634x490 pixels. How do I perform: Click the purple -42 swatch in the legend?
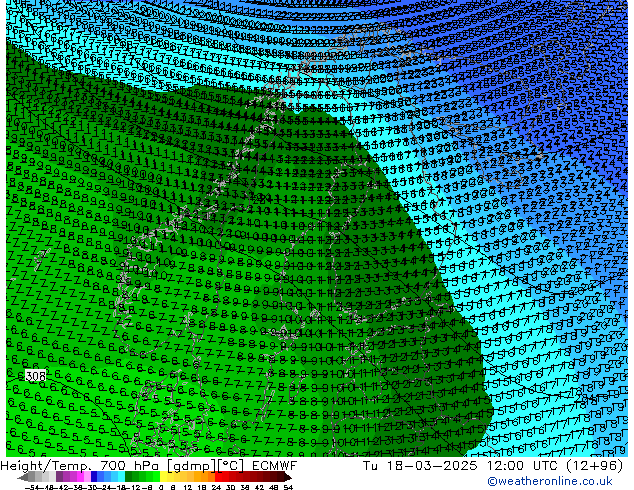tap(59, 477)
